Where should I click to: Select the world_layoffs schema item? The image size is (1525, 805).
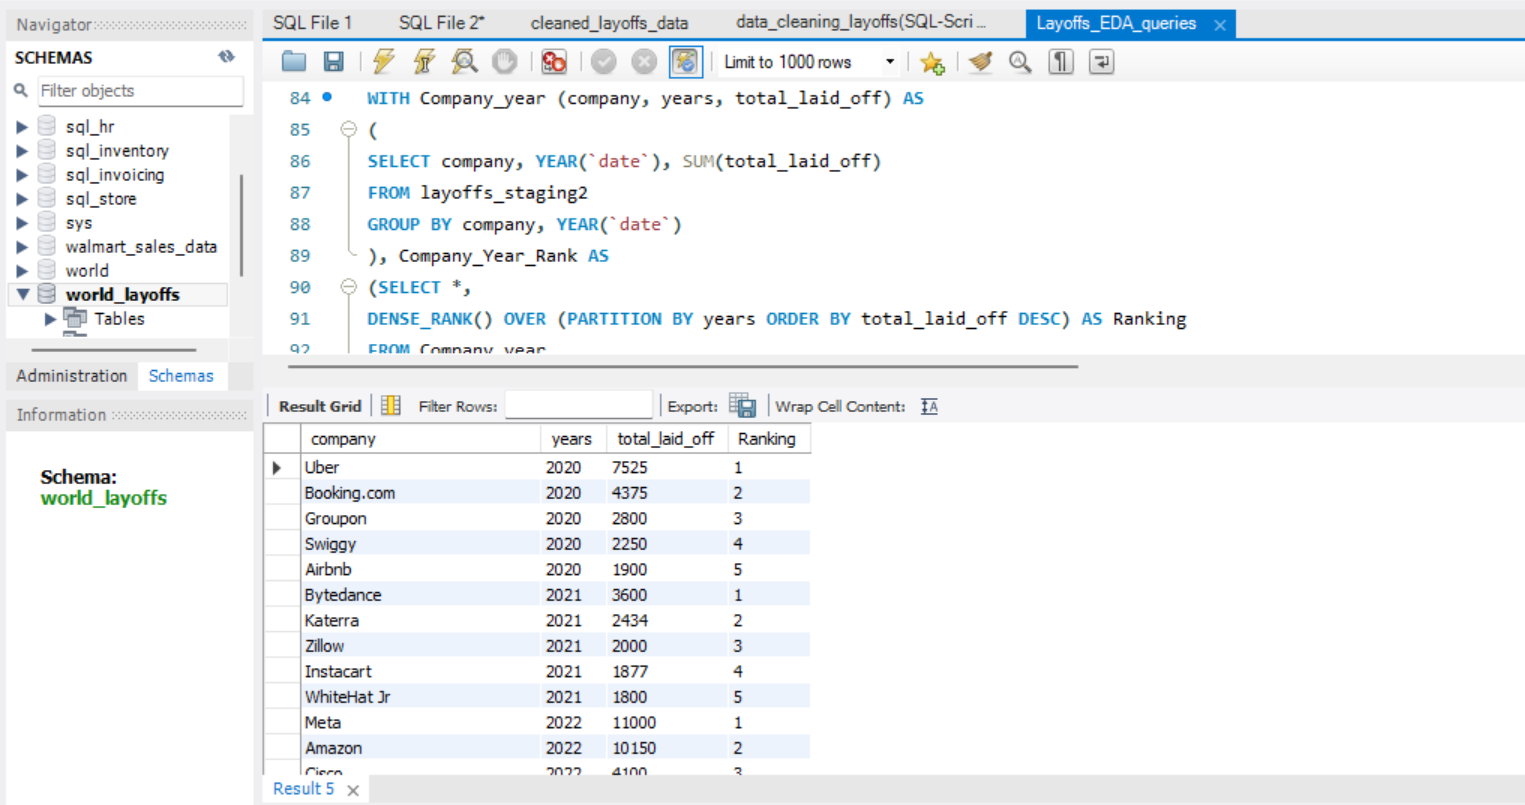point(122,295)
